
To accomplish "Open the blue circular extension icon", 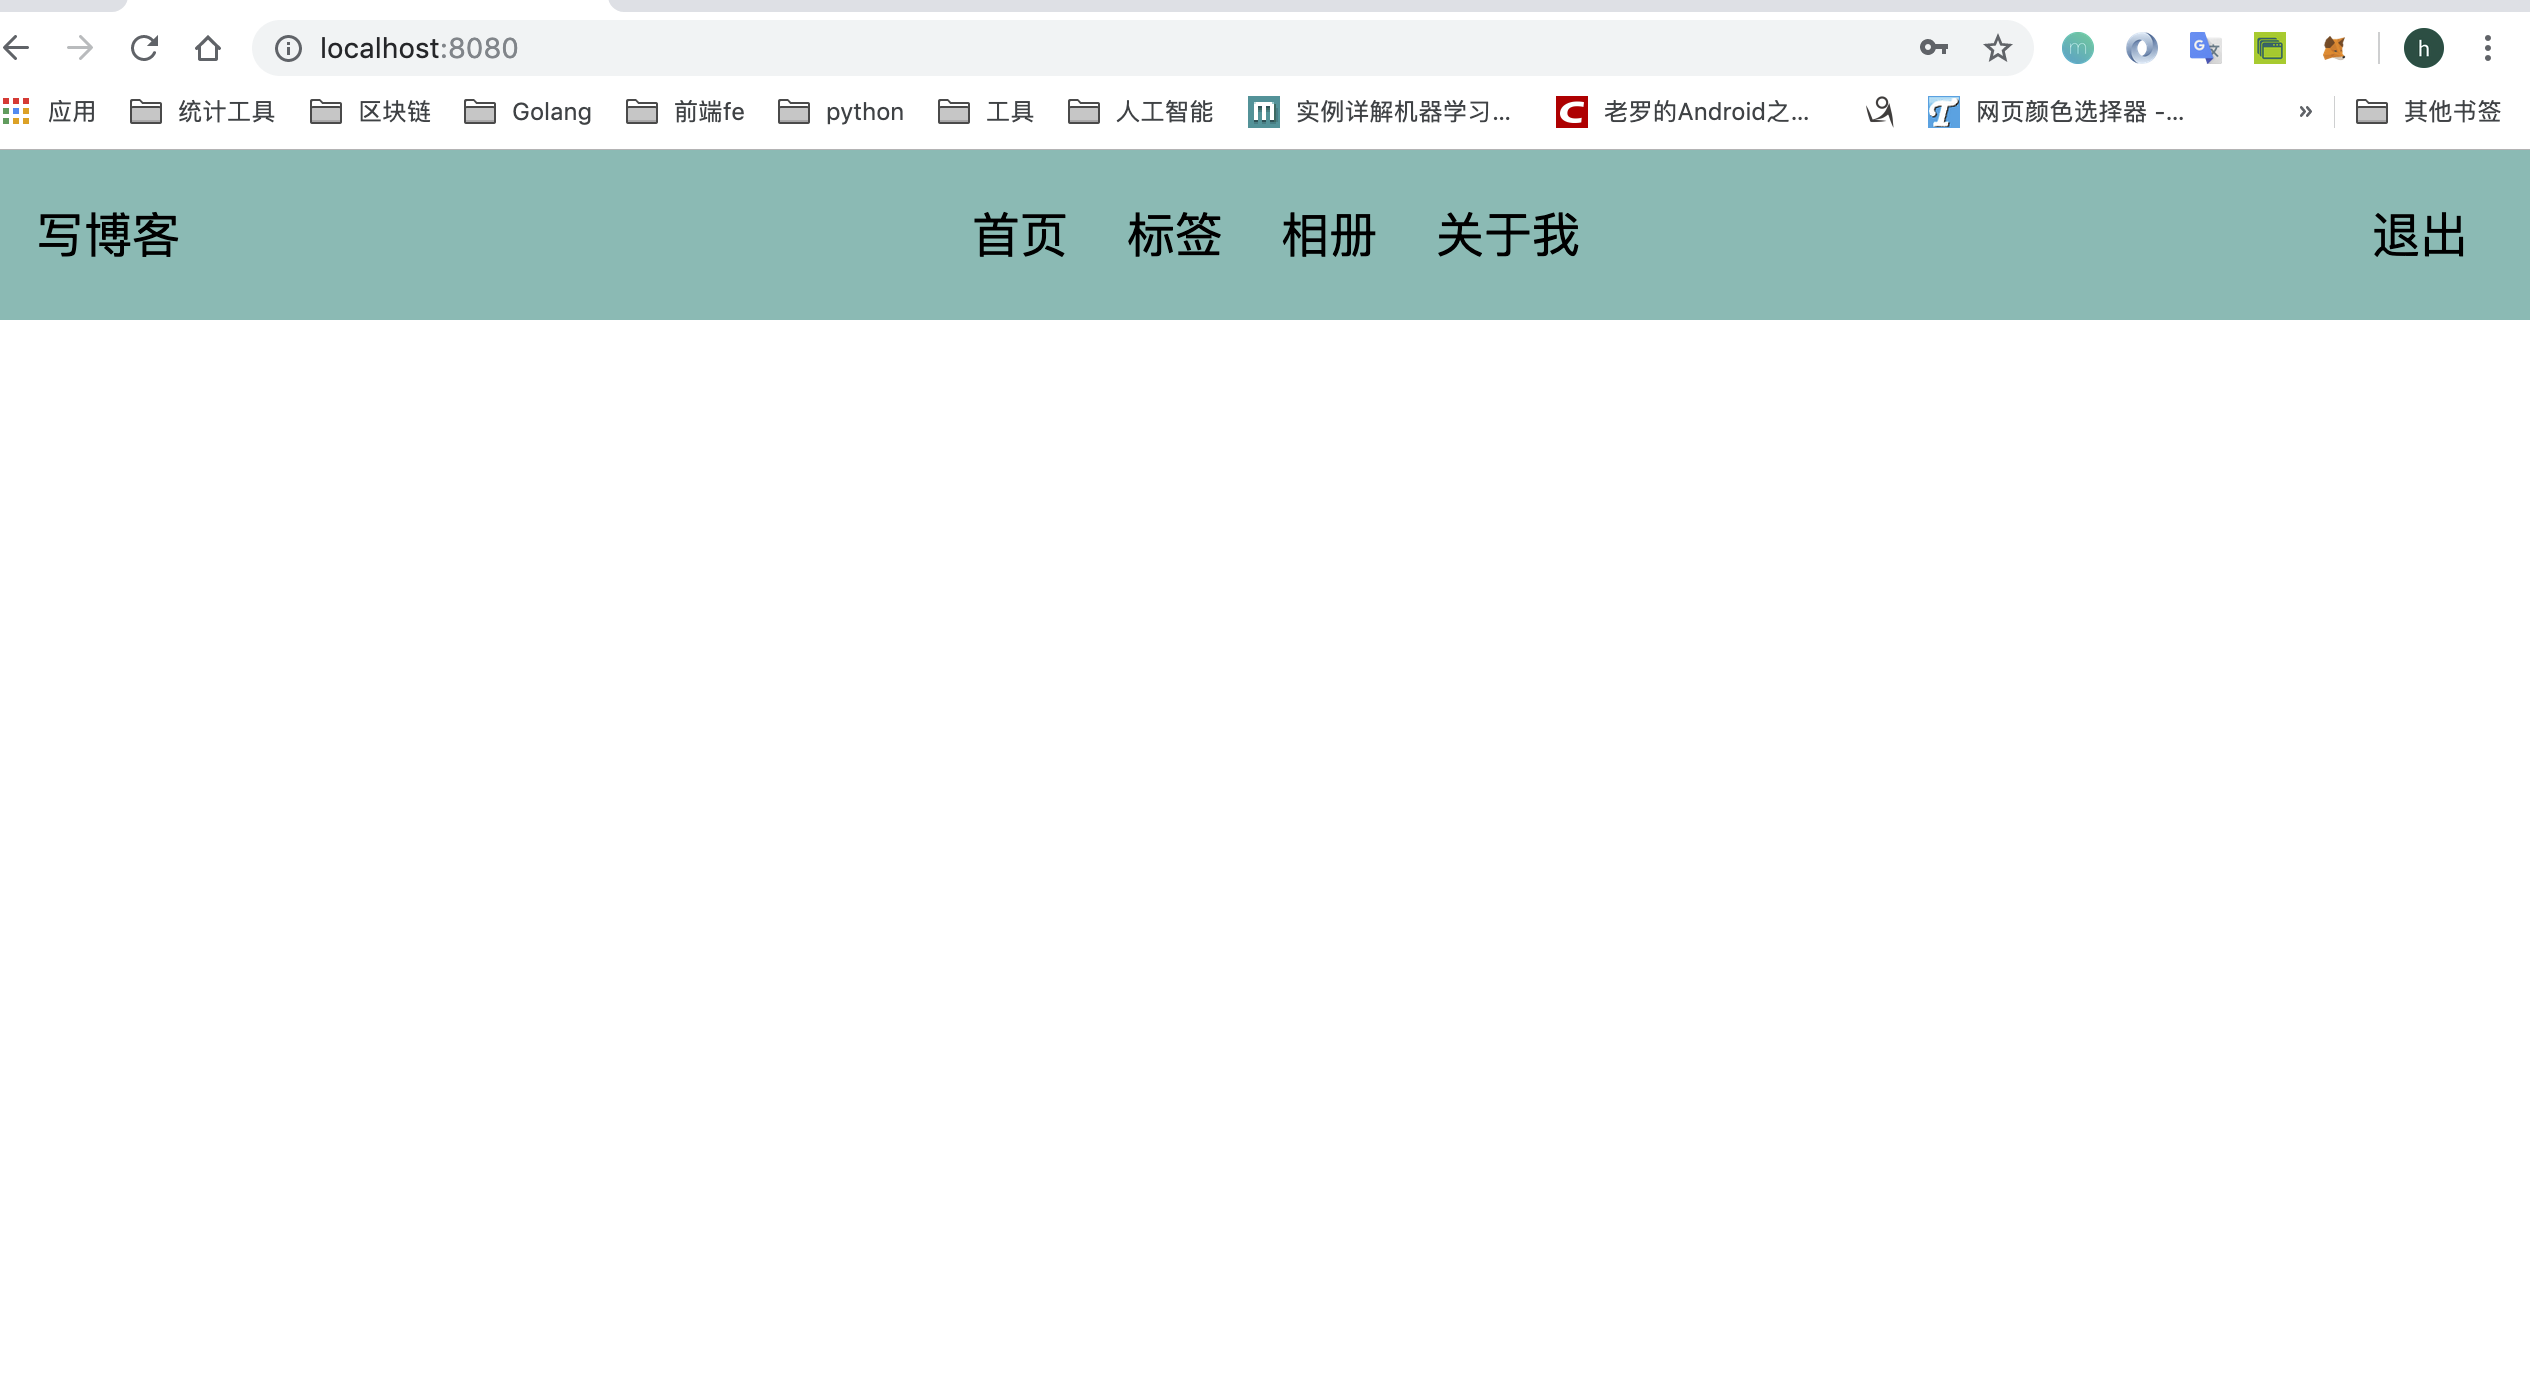I will tap(2141, 47).
